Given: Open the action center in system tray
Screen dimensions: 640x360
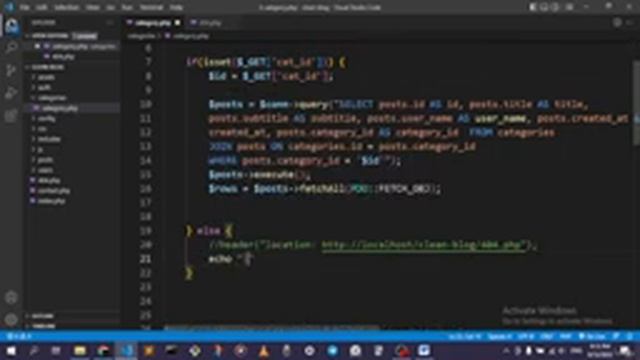Looking at the screenshot, I should (x=626, y=351).
